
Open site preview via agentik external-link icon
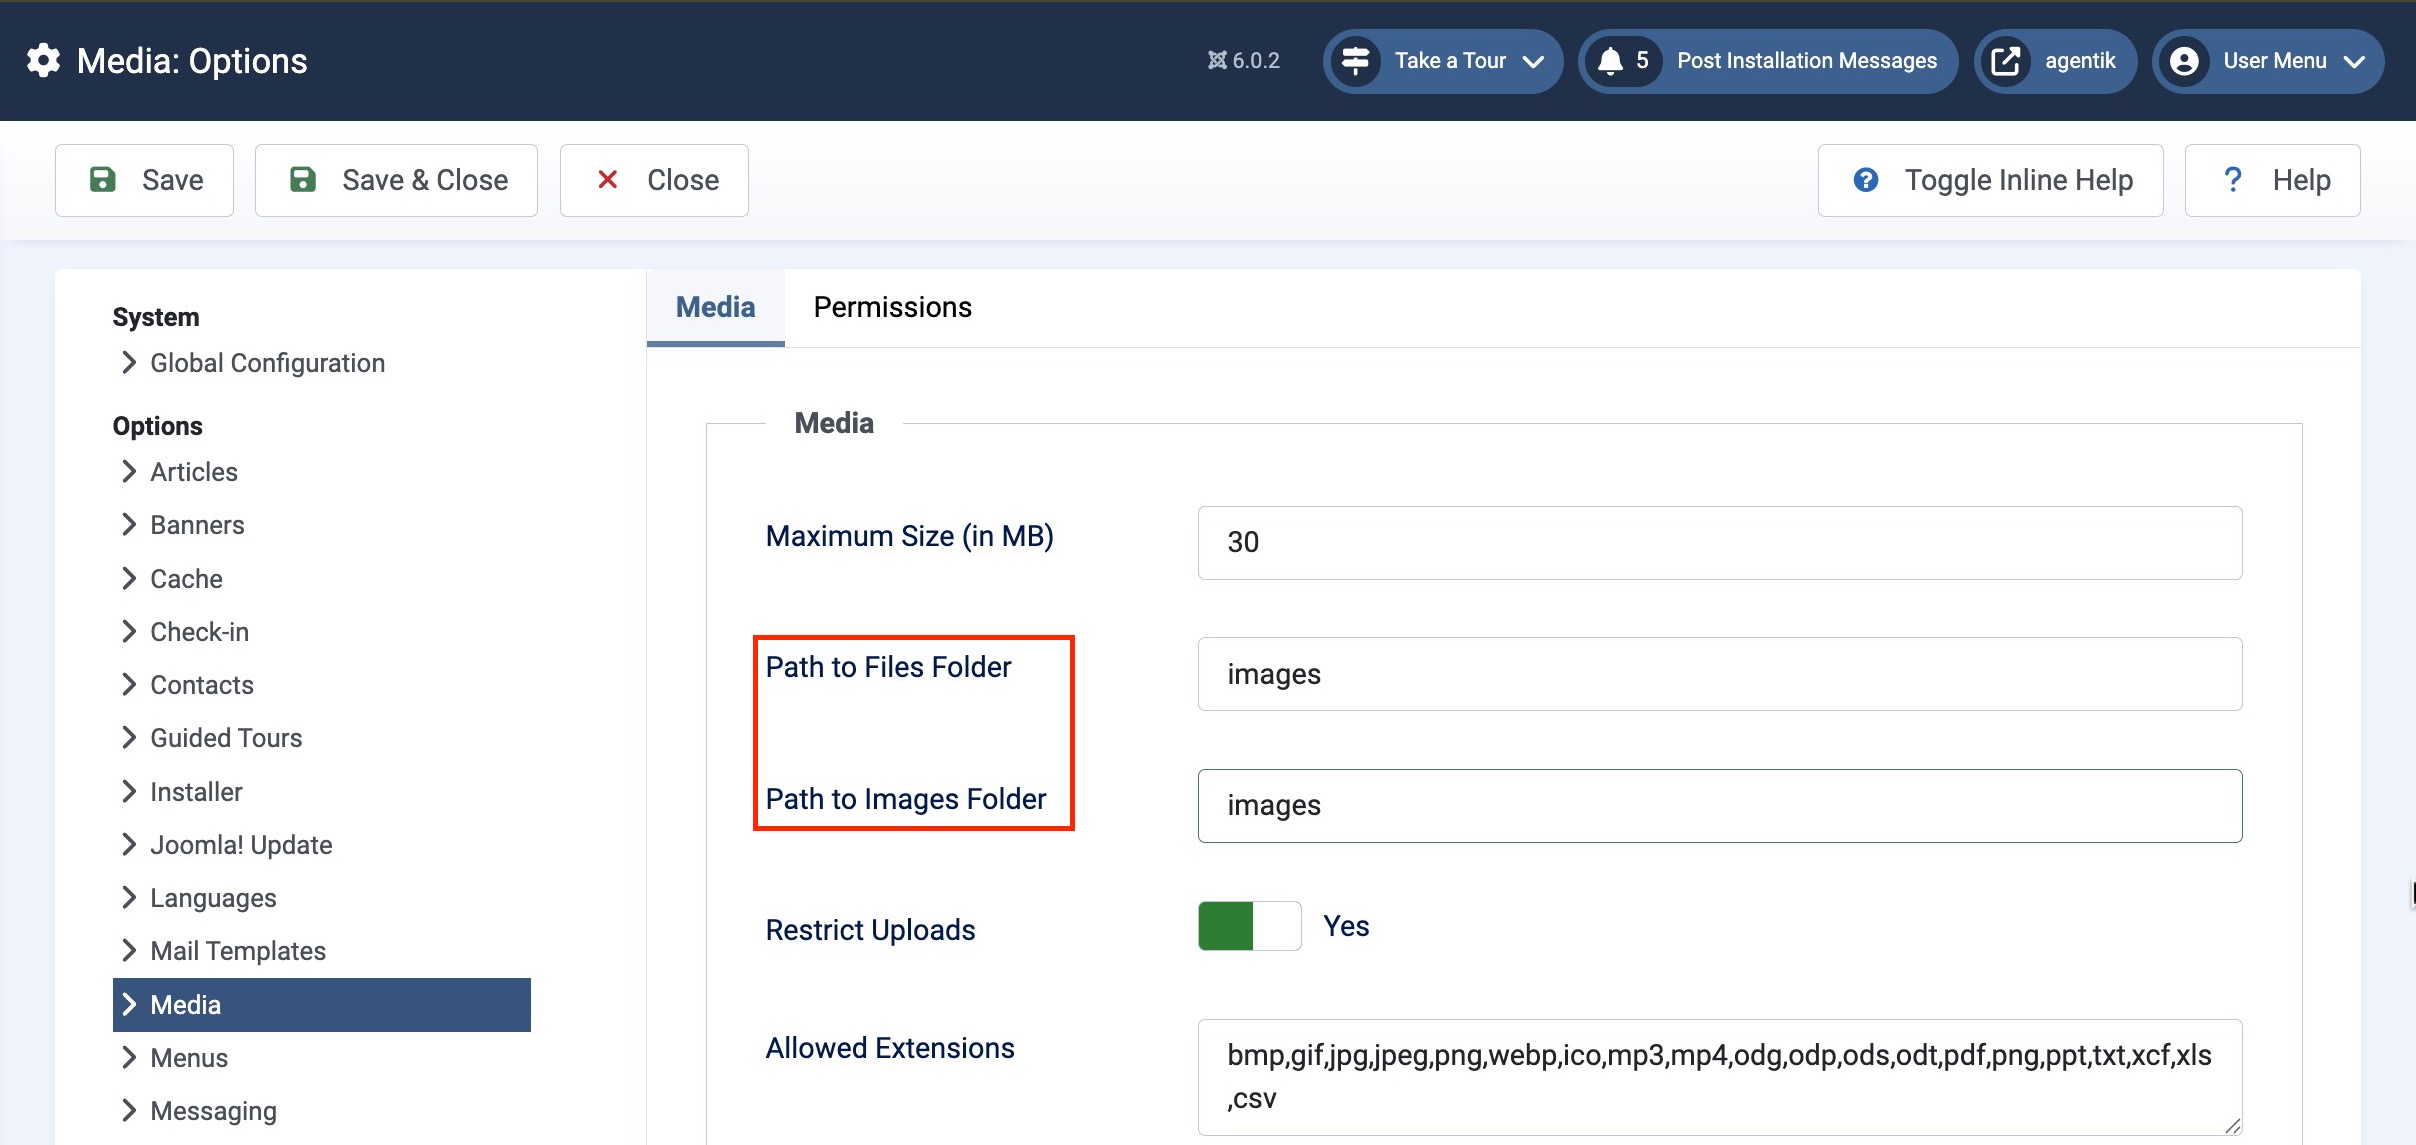point(2005,61)
